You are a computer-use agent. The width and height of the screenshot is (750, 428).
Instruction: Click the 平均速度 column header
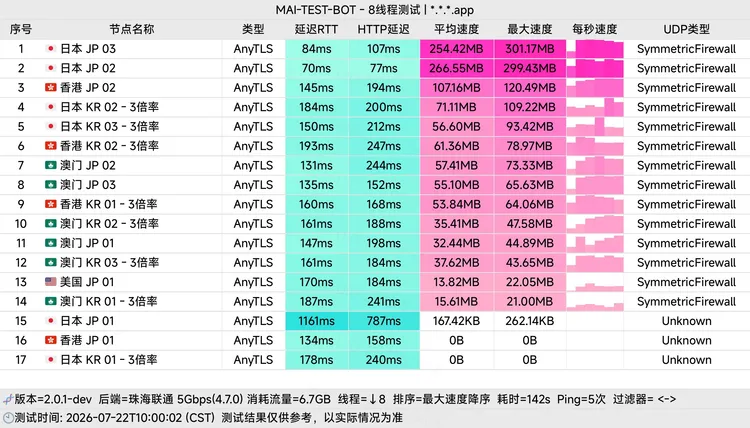pos(456,29)
